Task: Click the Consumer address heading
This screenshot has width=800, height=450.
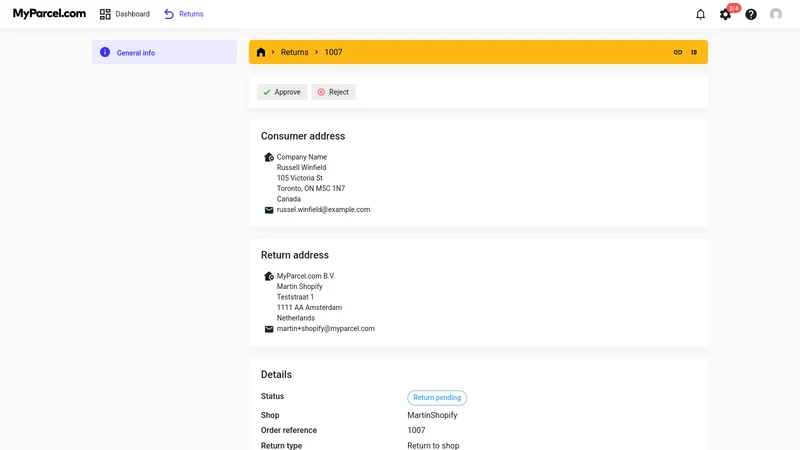Action: (303, 136)
